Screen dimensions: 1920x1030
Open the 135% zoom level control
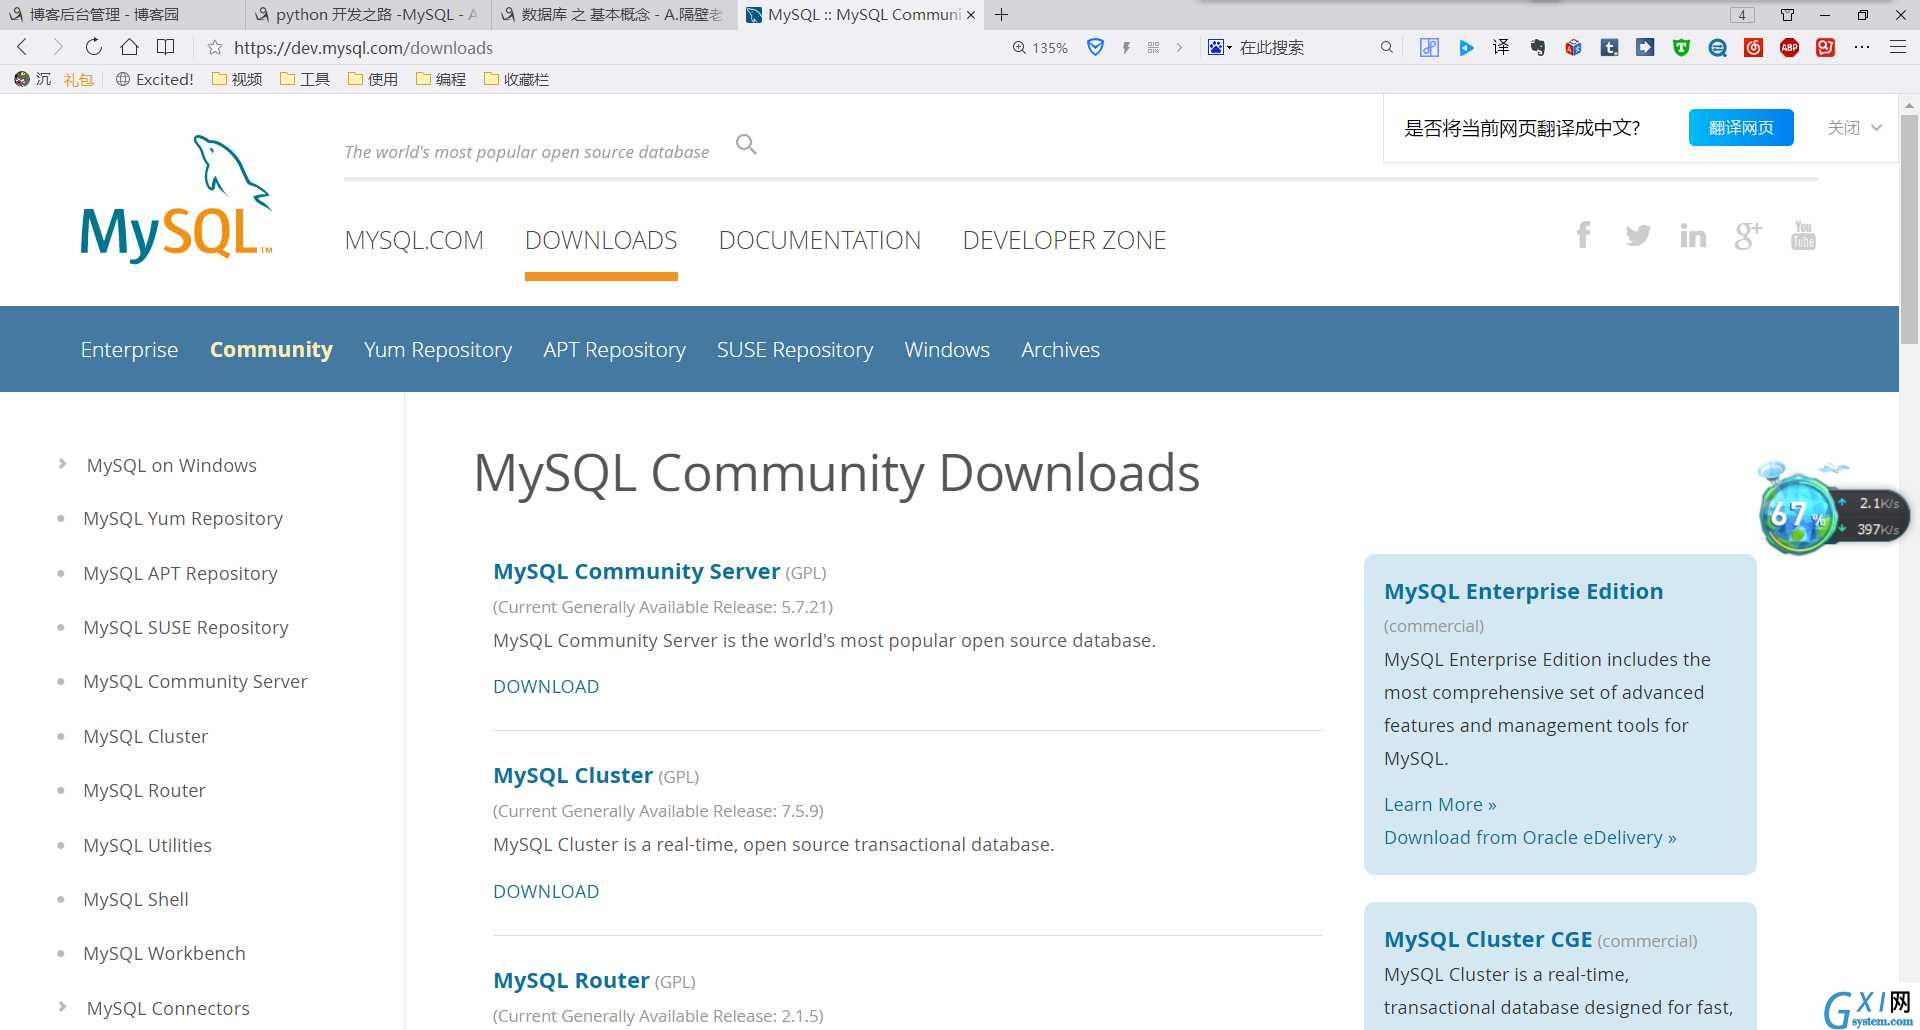tap(1040, 47)
